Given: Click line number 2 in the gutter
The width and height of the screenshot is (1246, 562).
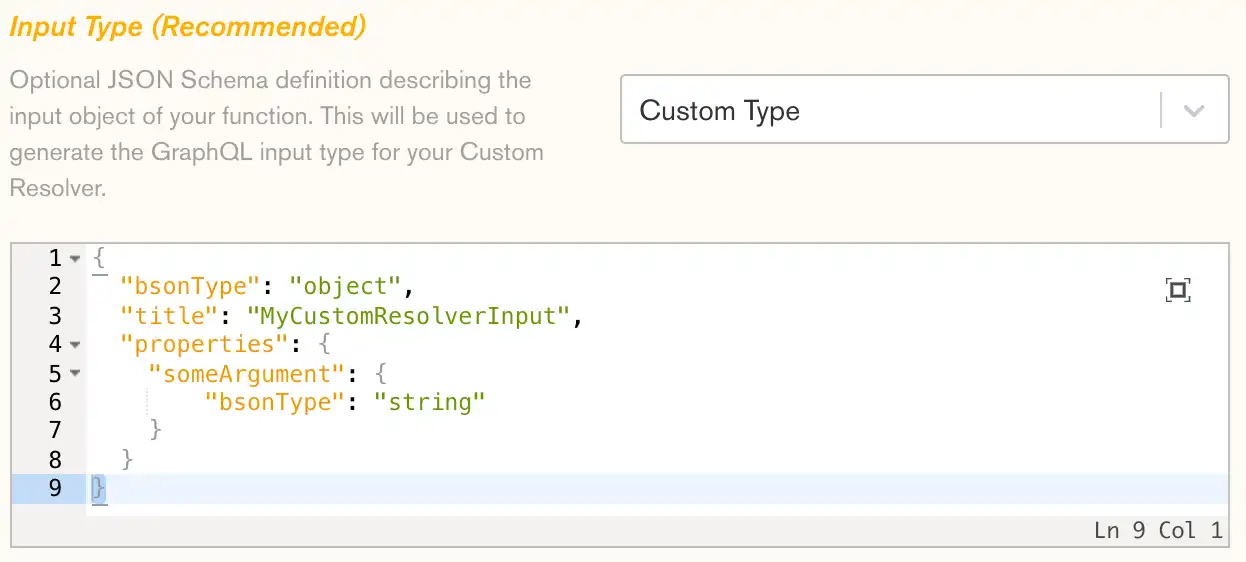Looking at the screenshot, I should (54, 287).
